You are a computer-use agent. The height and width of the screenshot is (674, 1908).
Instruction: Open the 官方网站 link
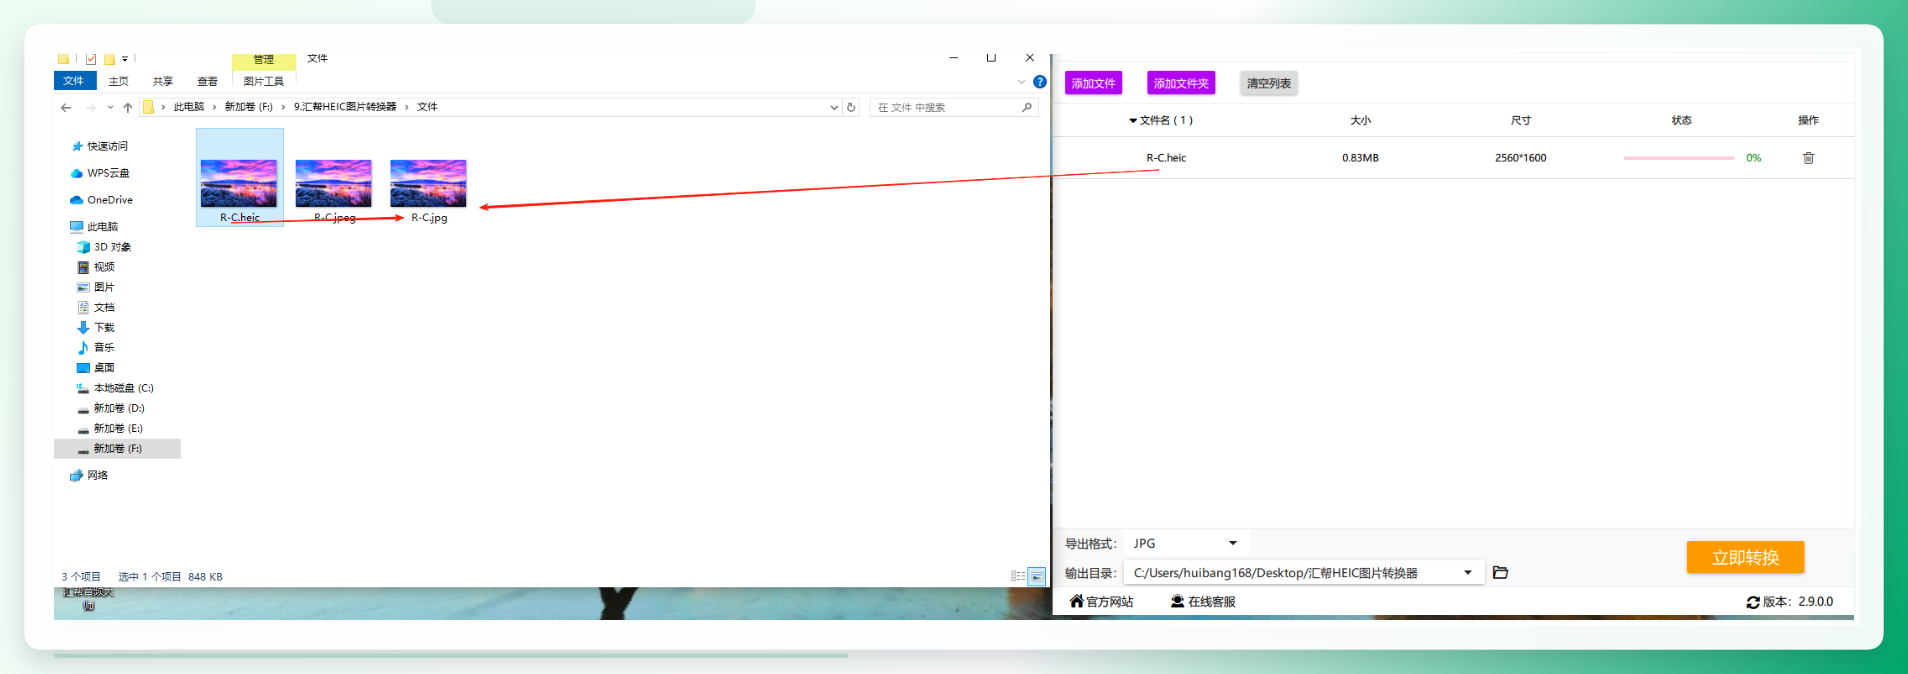(1101, 602)
